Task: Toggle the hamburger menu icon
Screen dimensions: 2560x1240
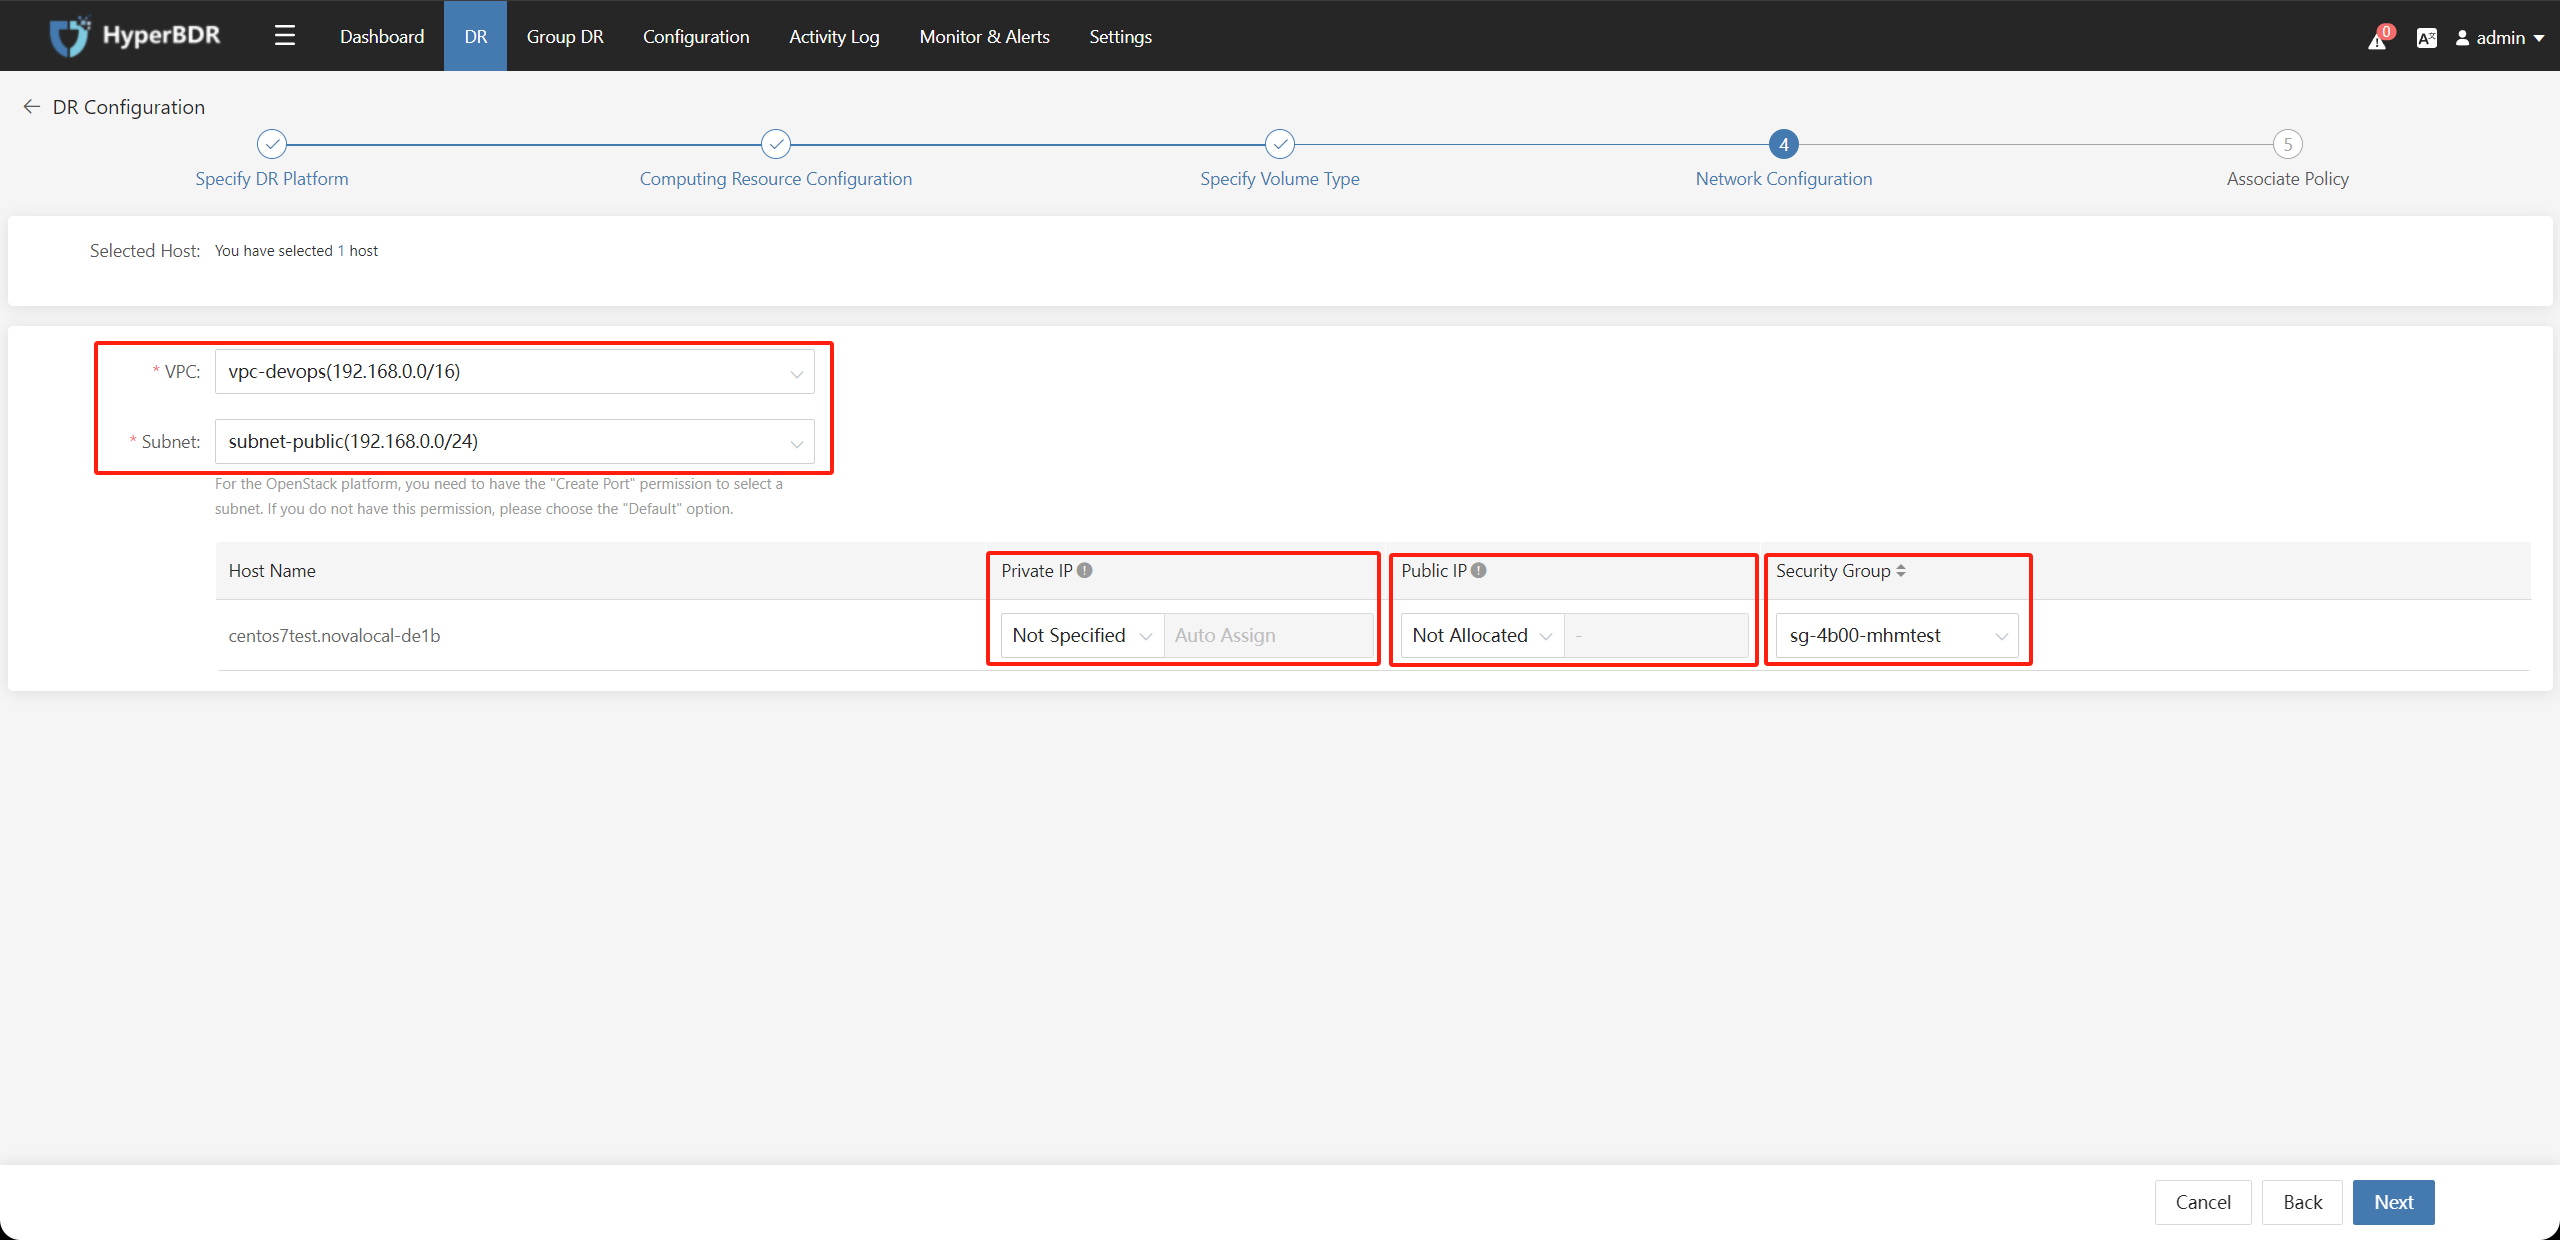Action: [x=285, y=36]
